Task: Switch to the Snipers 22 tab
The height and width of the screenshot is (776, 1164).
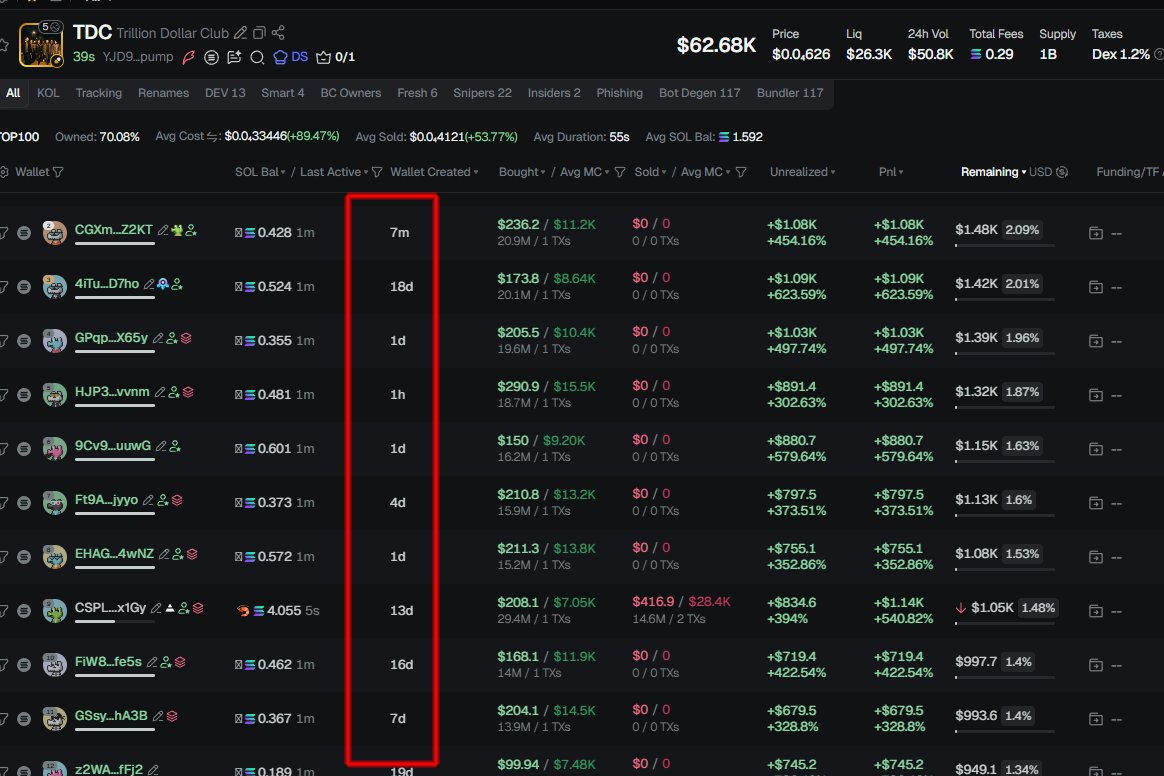Action: [x=482, y=92]
